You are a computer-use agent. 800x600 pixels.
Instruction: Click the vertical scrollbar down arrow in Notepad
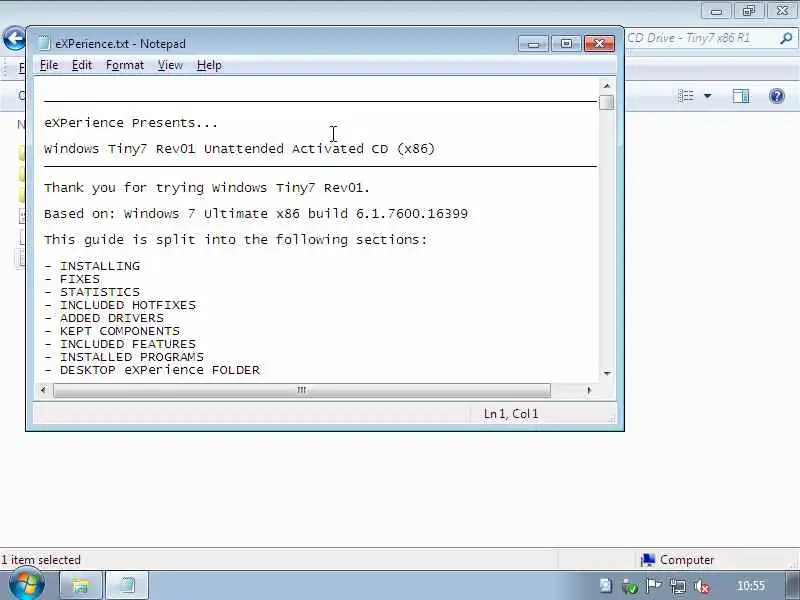(x=607, y=373)
